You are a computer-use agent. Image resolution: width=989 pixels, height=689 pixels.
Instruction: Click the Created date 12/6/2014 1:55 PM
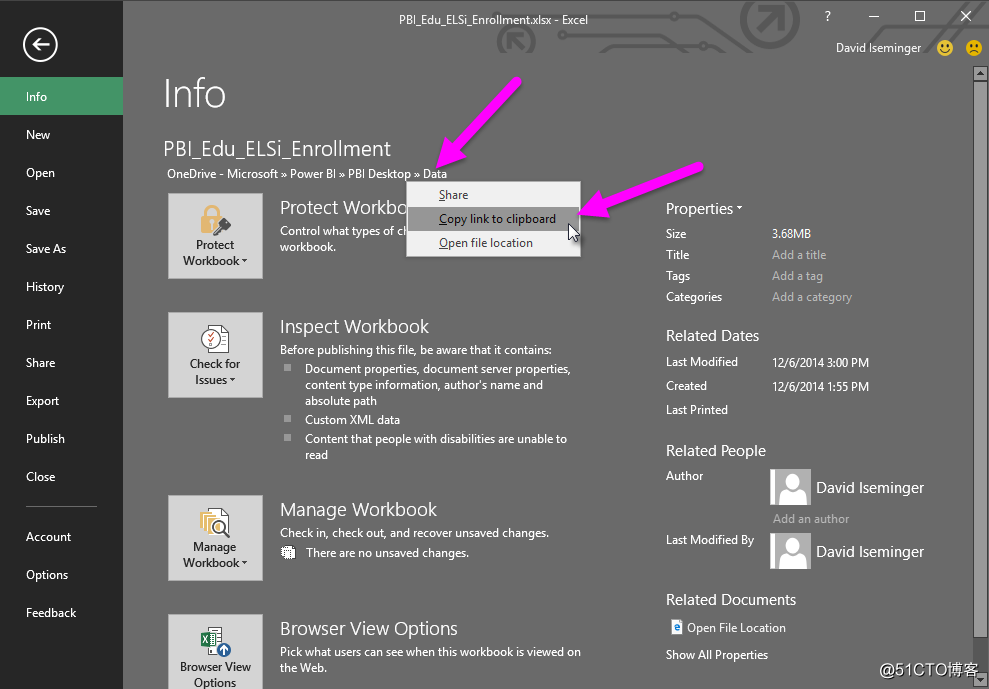pos(820,387)
